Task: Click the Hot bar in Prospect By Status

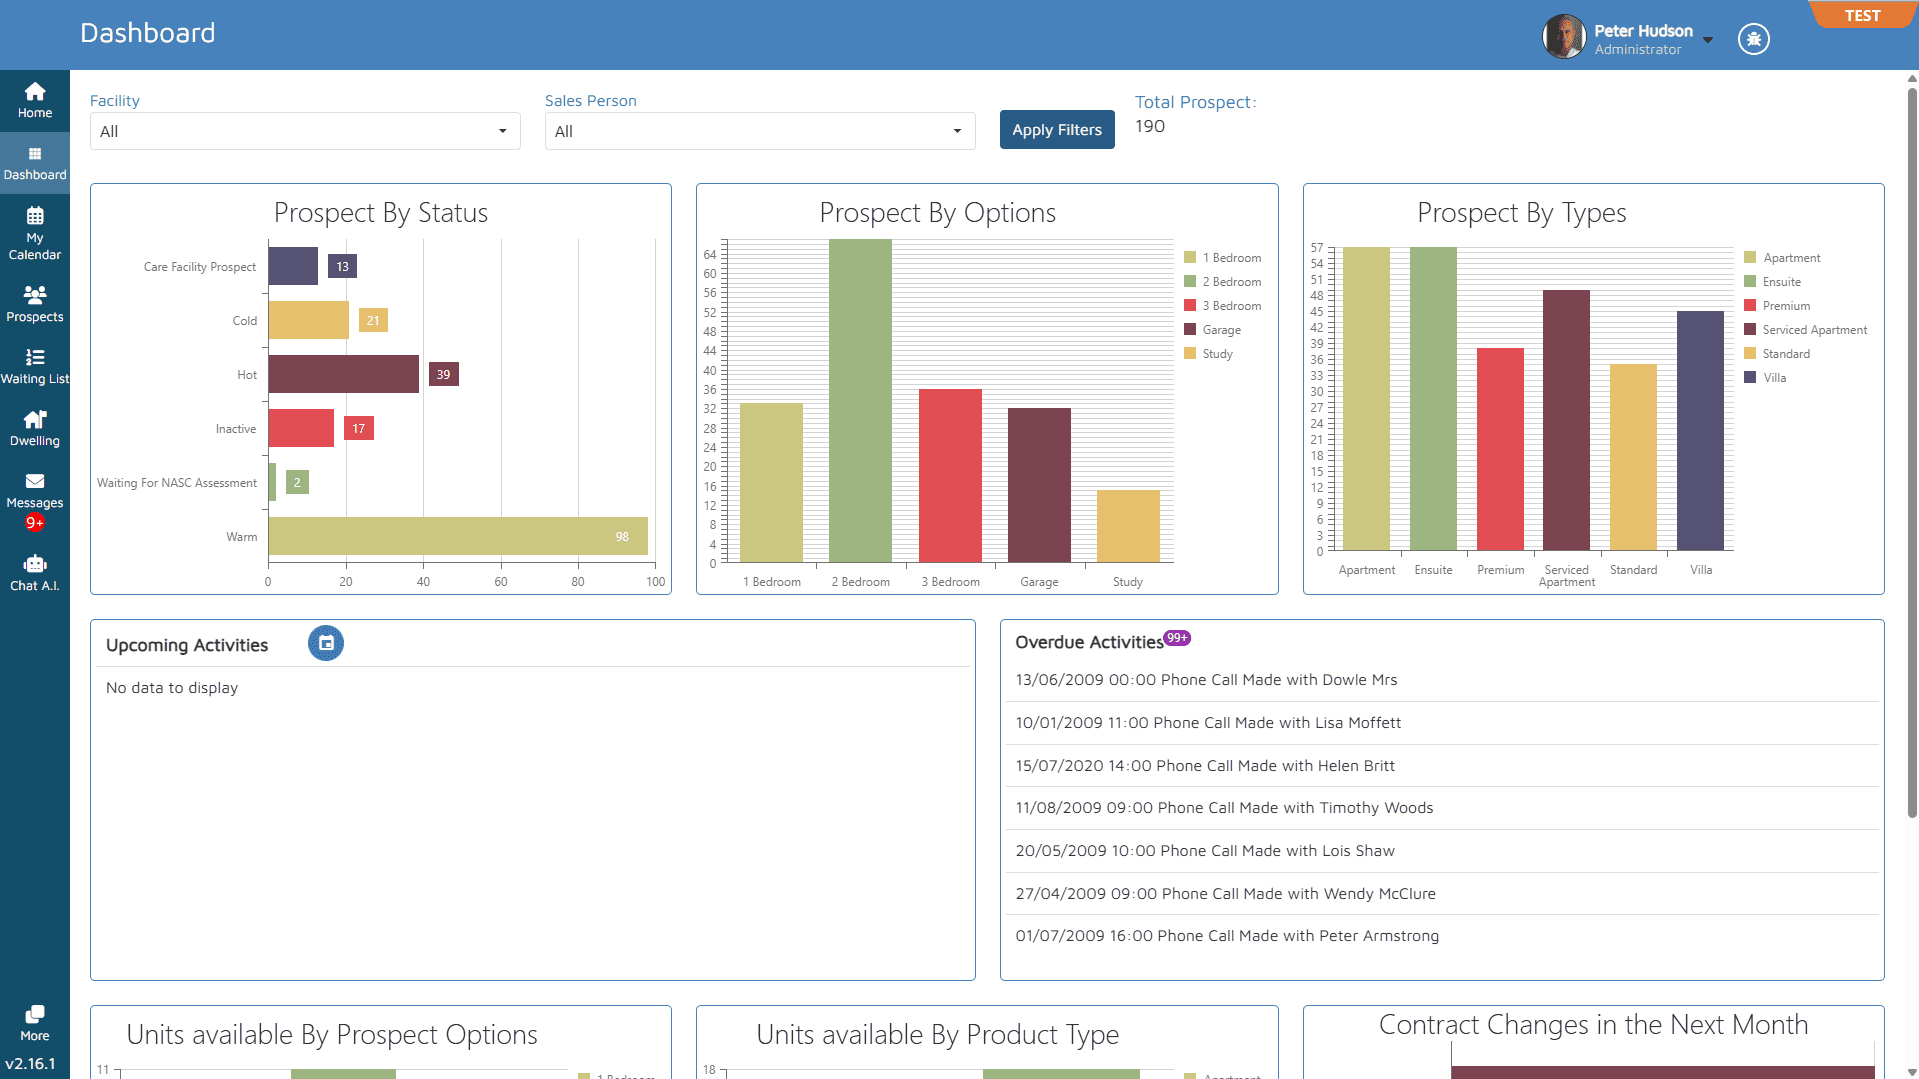Action: click(344, 374)
